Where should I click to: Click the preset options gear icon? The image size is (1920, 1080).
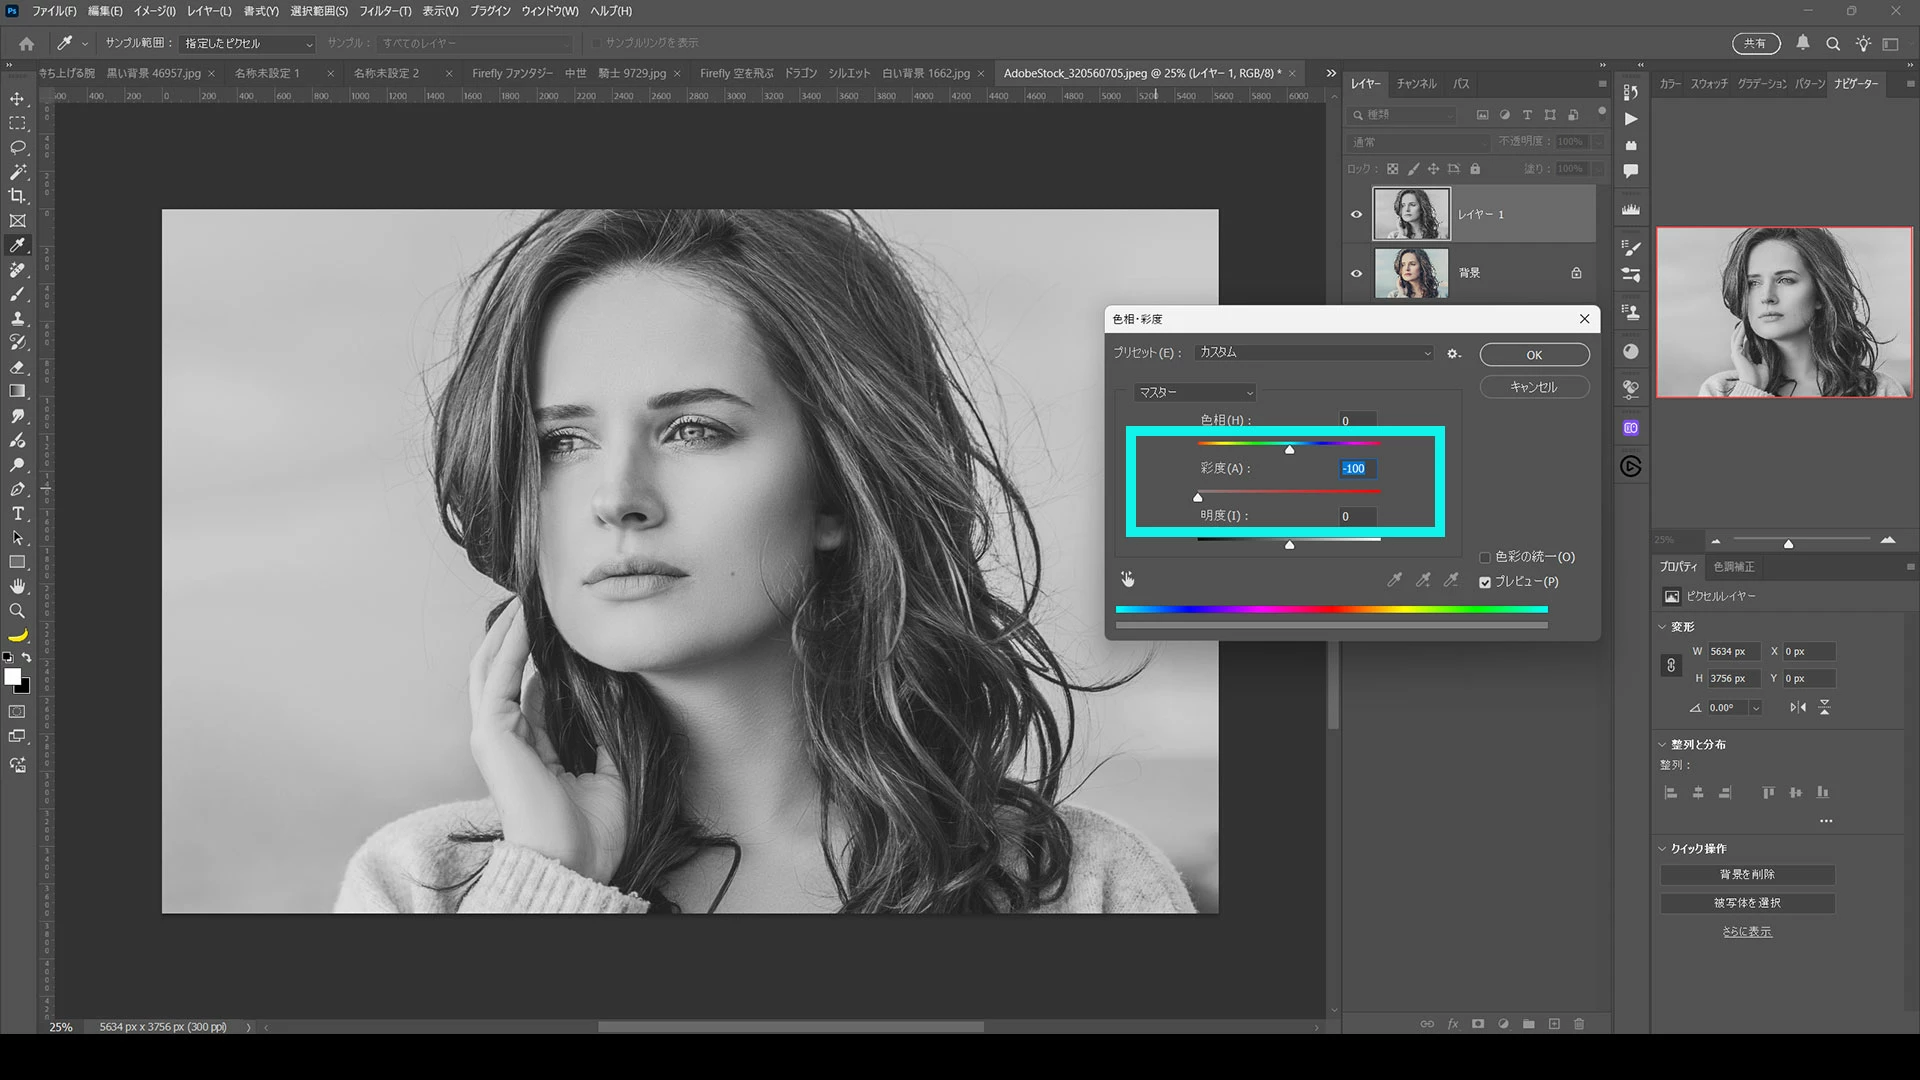click(1454, 353)
